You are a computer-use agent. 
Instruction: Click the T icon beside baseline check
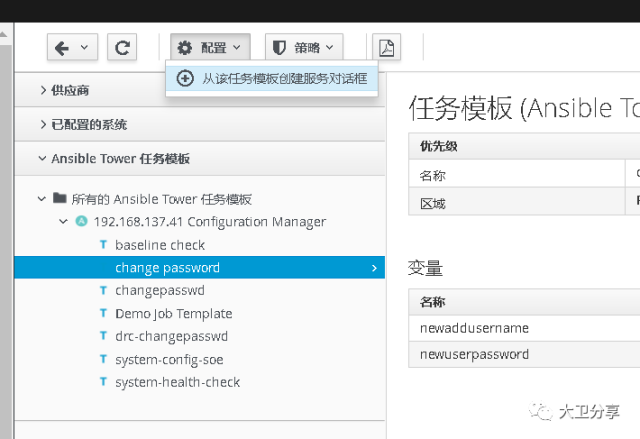pos(103,244)
